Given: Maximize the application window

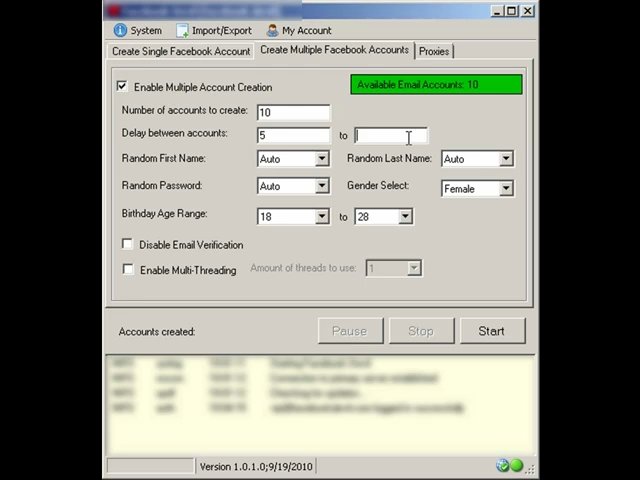Looking at the screenshot, I should (x=512, y=11).
